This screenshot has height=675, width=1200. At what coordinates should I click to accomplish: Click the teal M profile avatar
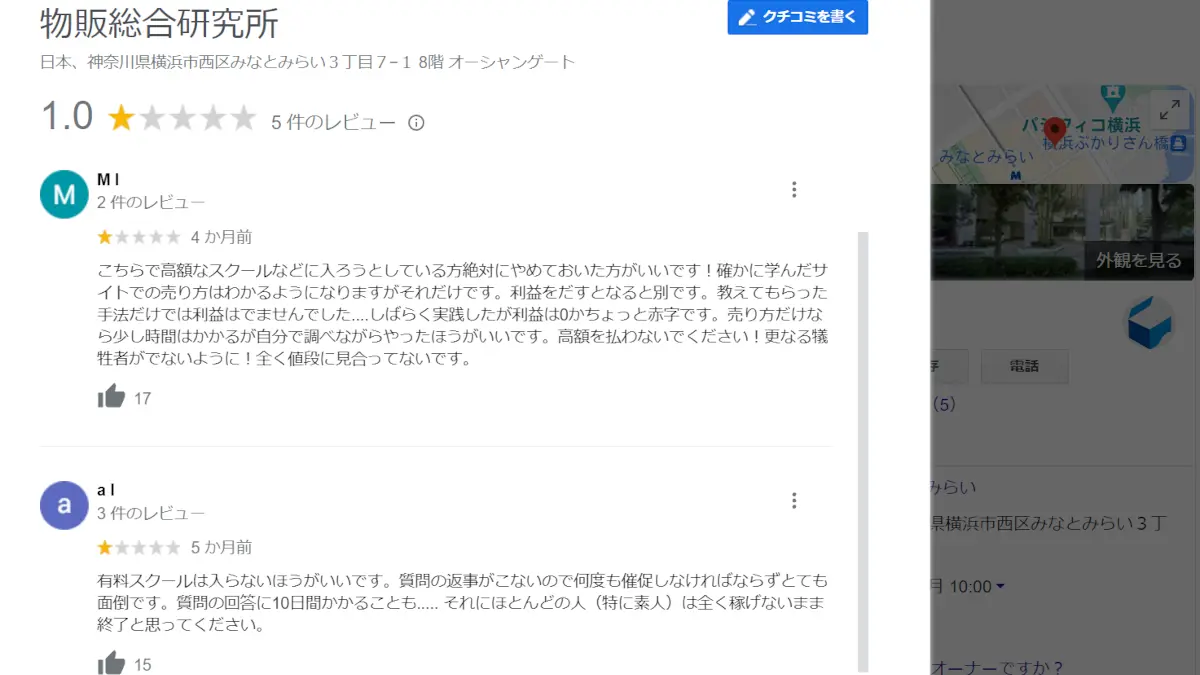(x=64, y=194)
